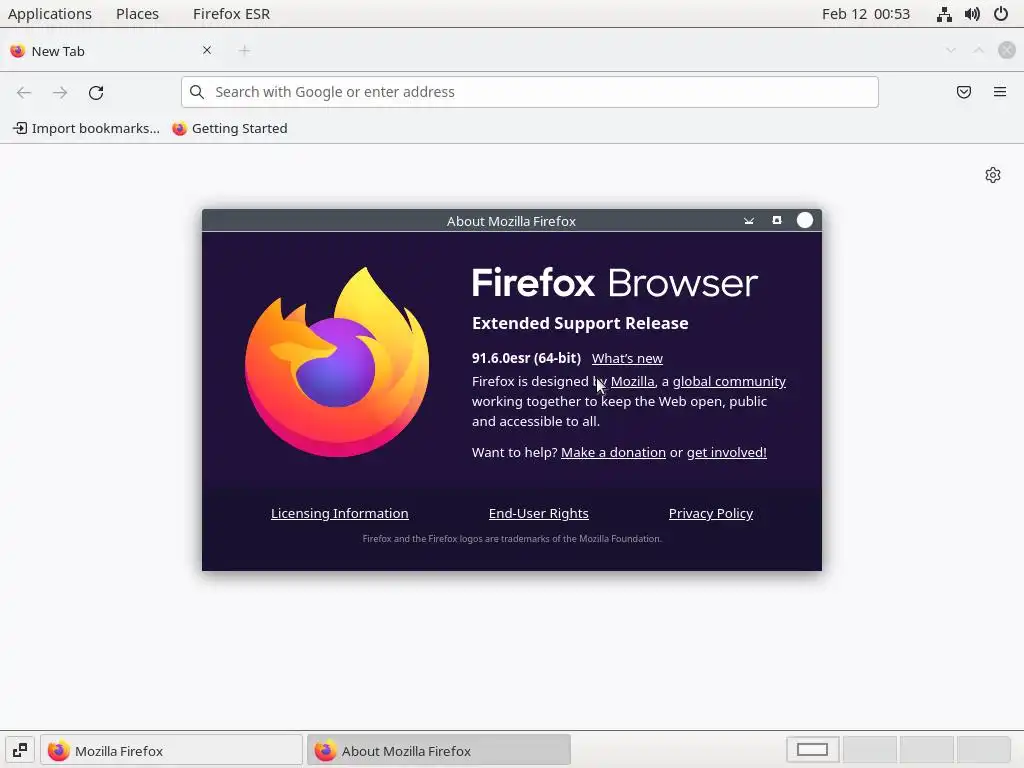This screenshot has width=1024, height=768.
Task: Click Import bookmarks in bookmarks toolbar
Action: pos(86,128)
